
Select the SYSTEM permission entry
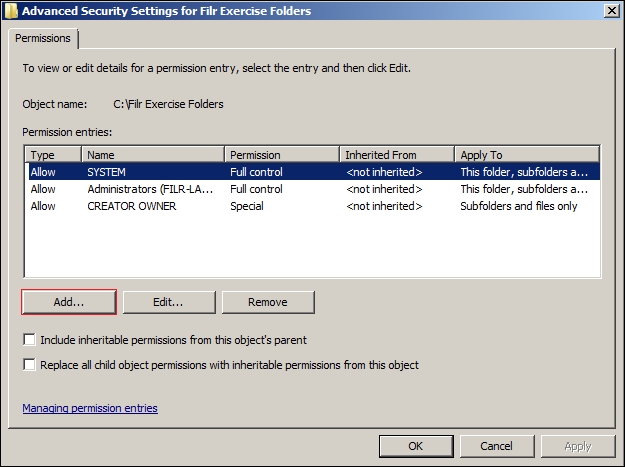click(314, 172)
